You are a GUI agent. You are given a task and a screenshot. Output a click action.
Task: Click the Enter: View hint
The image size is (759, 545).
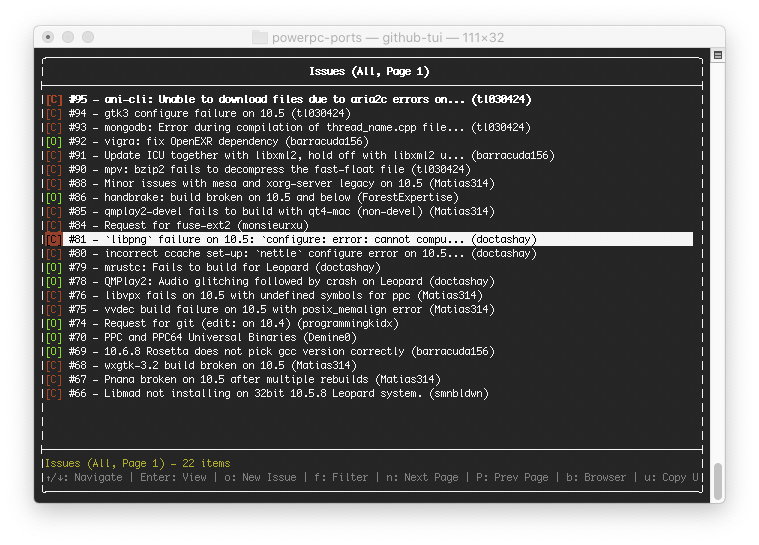[x=173, y=478]
